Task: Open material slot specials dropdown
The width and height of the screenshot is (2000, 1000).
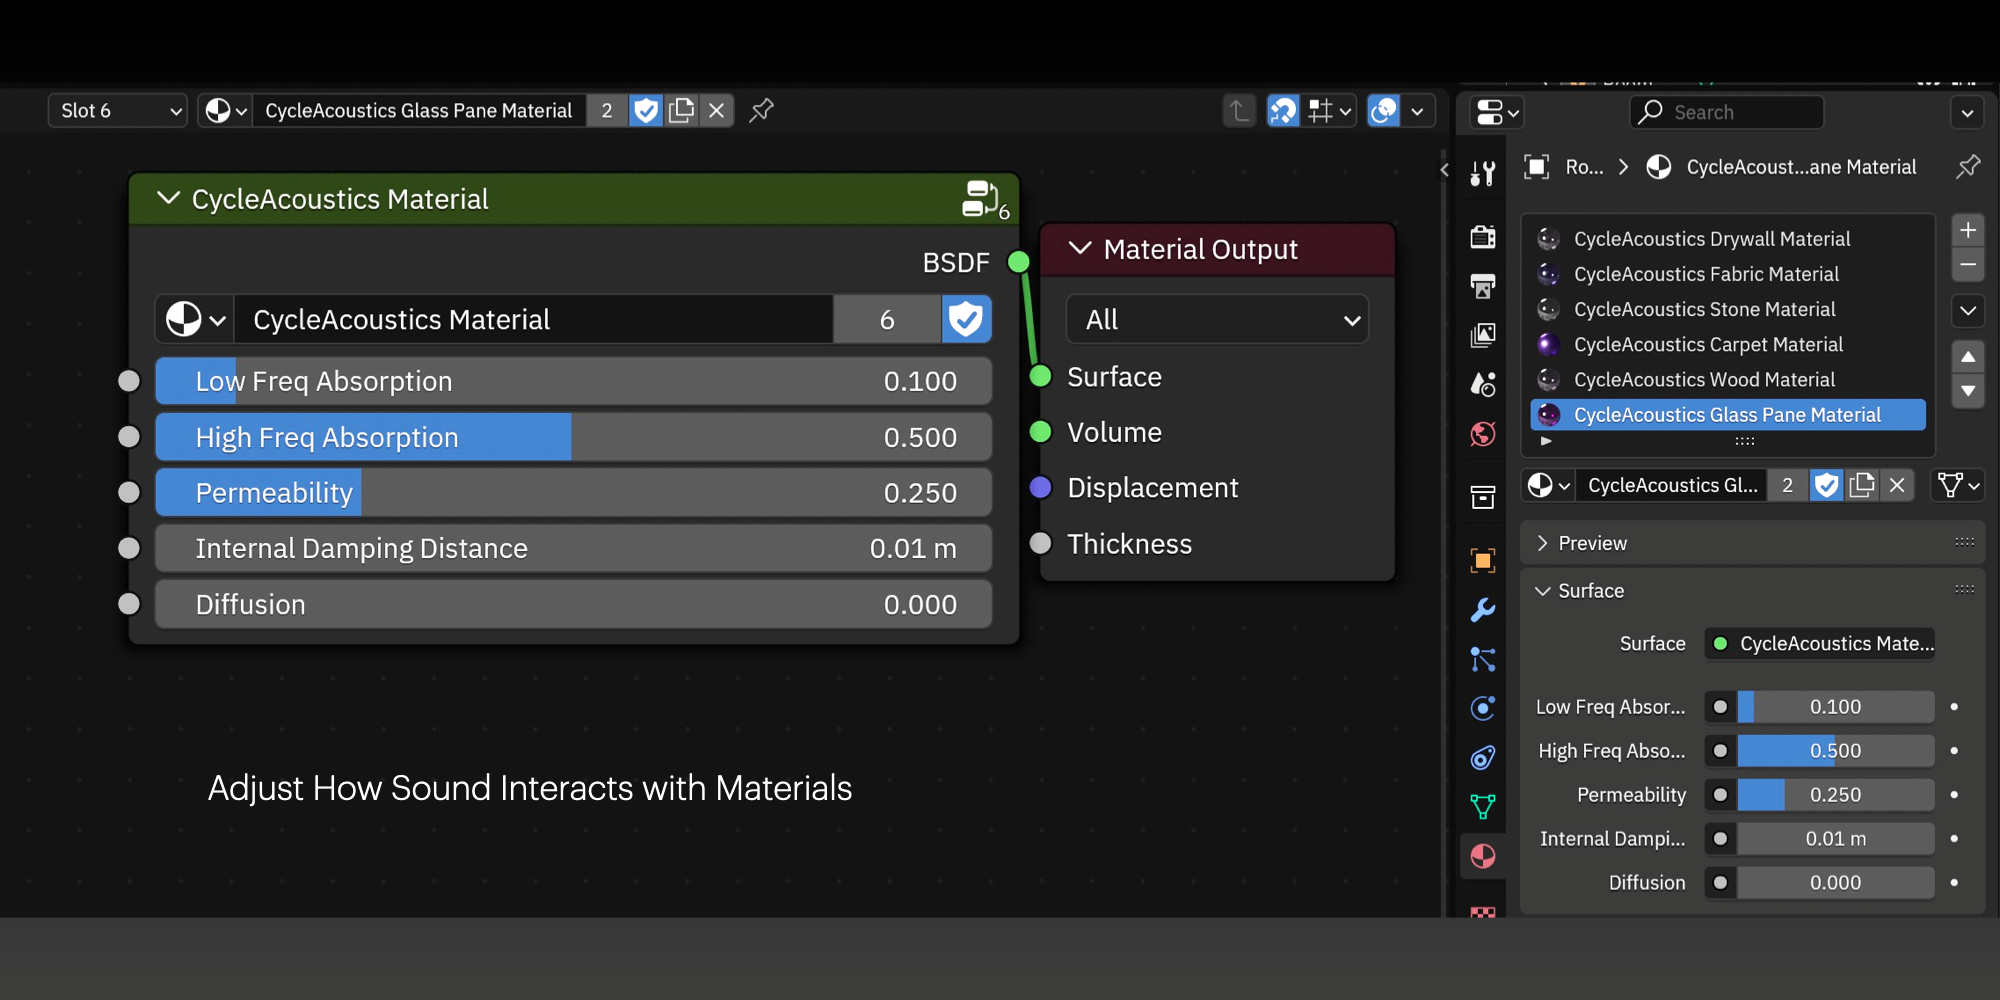Action: (1968, 310)
